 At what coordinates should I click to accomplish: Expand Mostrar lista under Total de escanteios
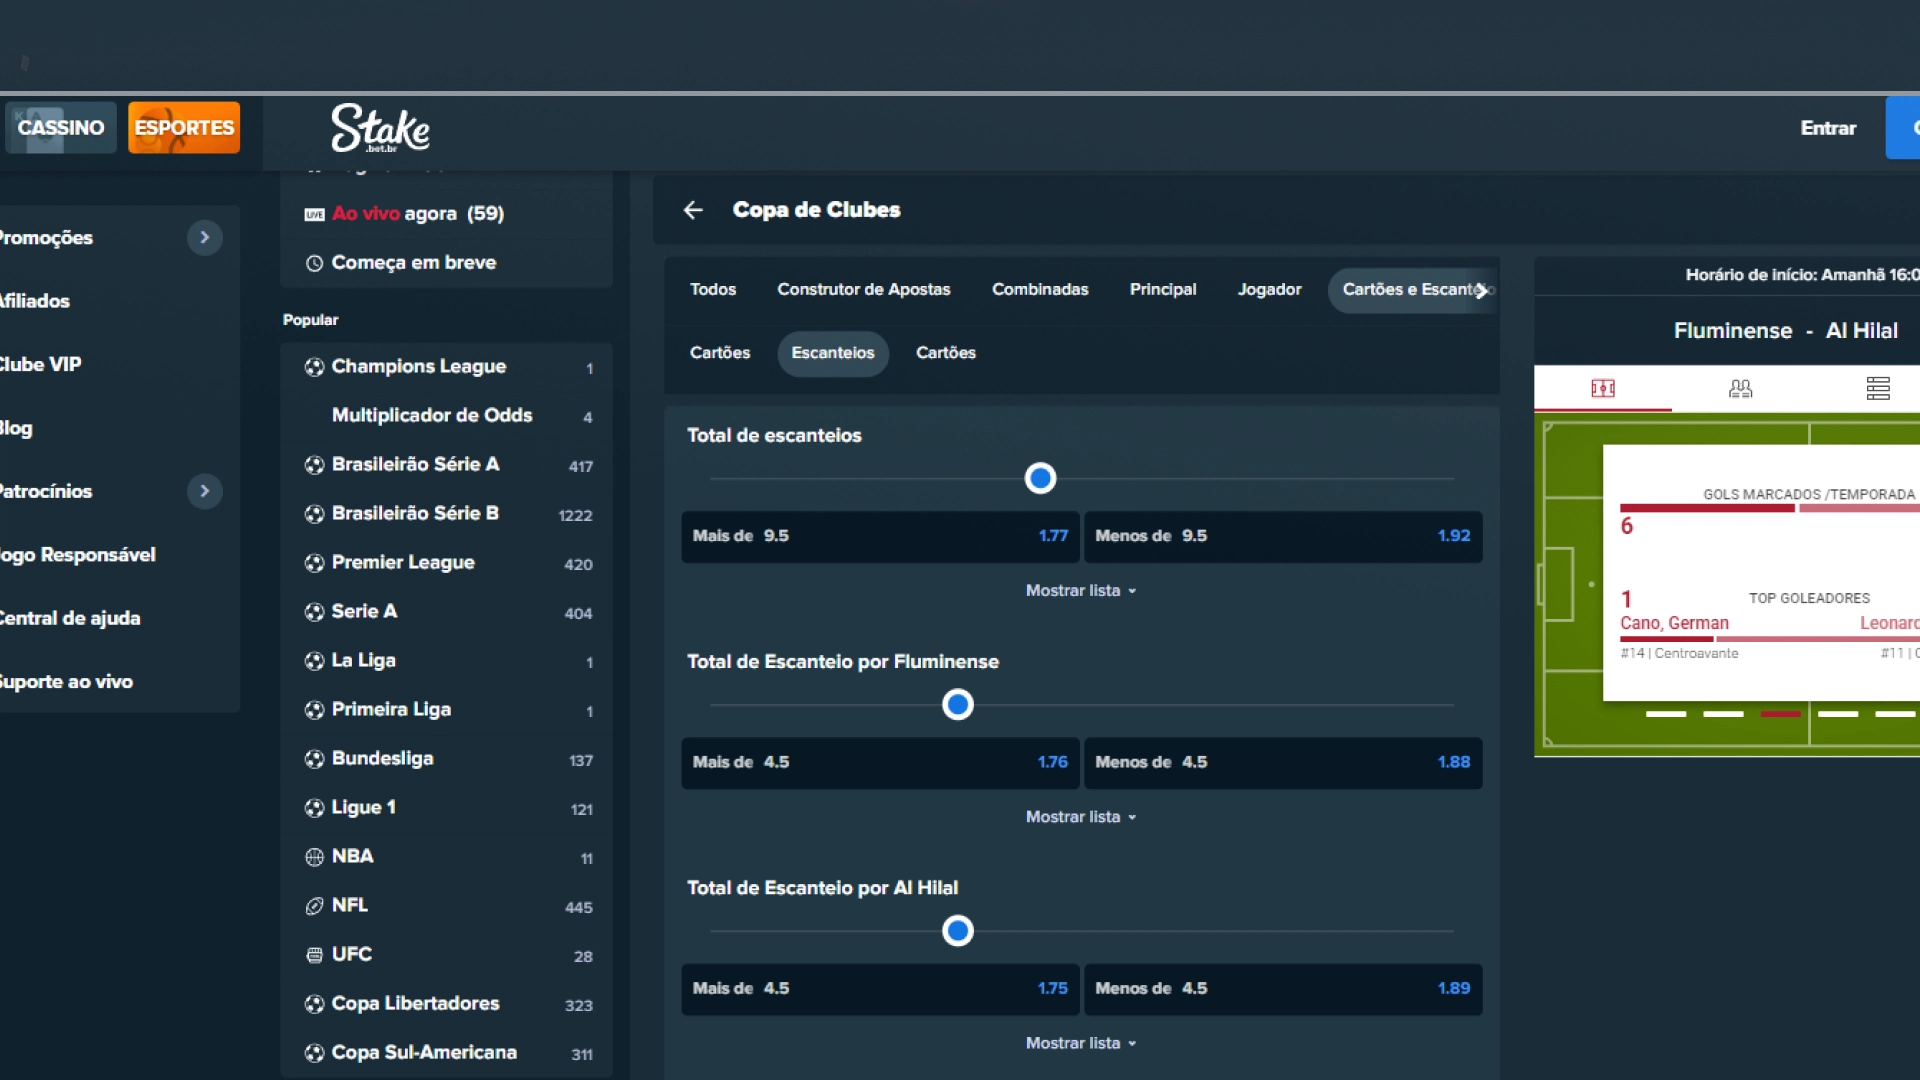(x=1080, y=591)
